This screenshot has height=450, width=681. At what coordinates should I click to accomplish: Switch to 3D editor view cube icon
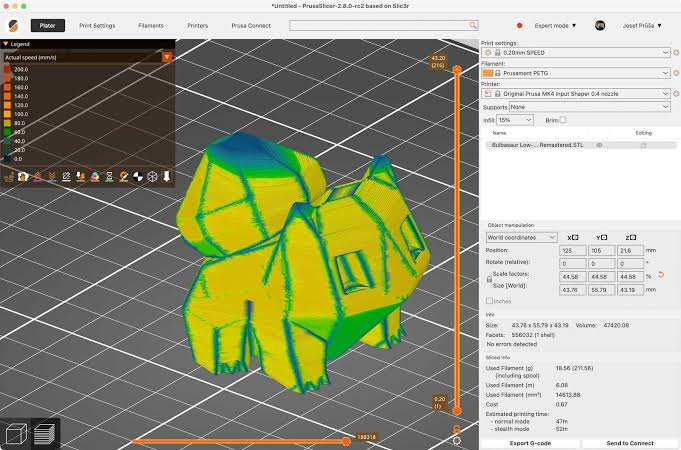(16, 433)
